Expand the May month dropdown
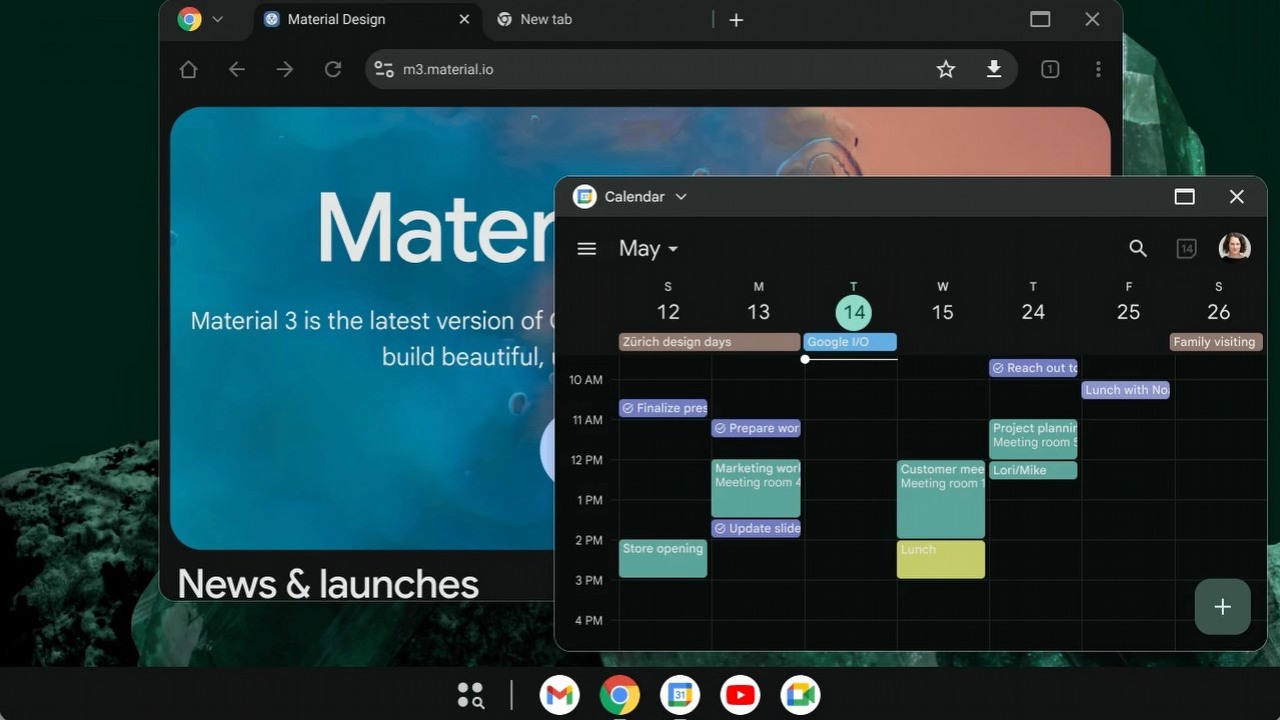 tap(648, 249)
